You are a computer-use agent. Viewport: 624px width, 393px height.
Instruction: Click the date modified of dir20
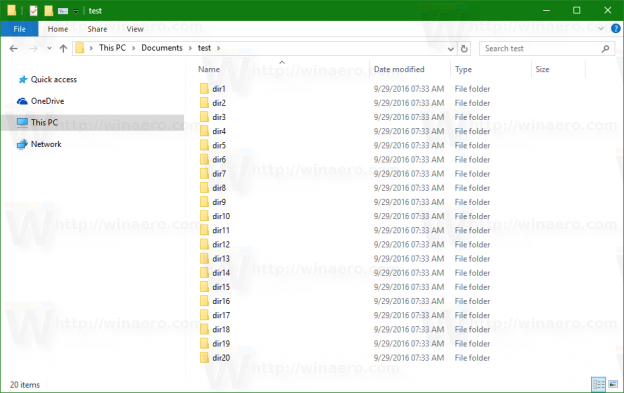[x=409, y=358]
